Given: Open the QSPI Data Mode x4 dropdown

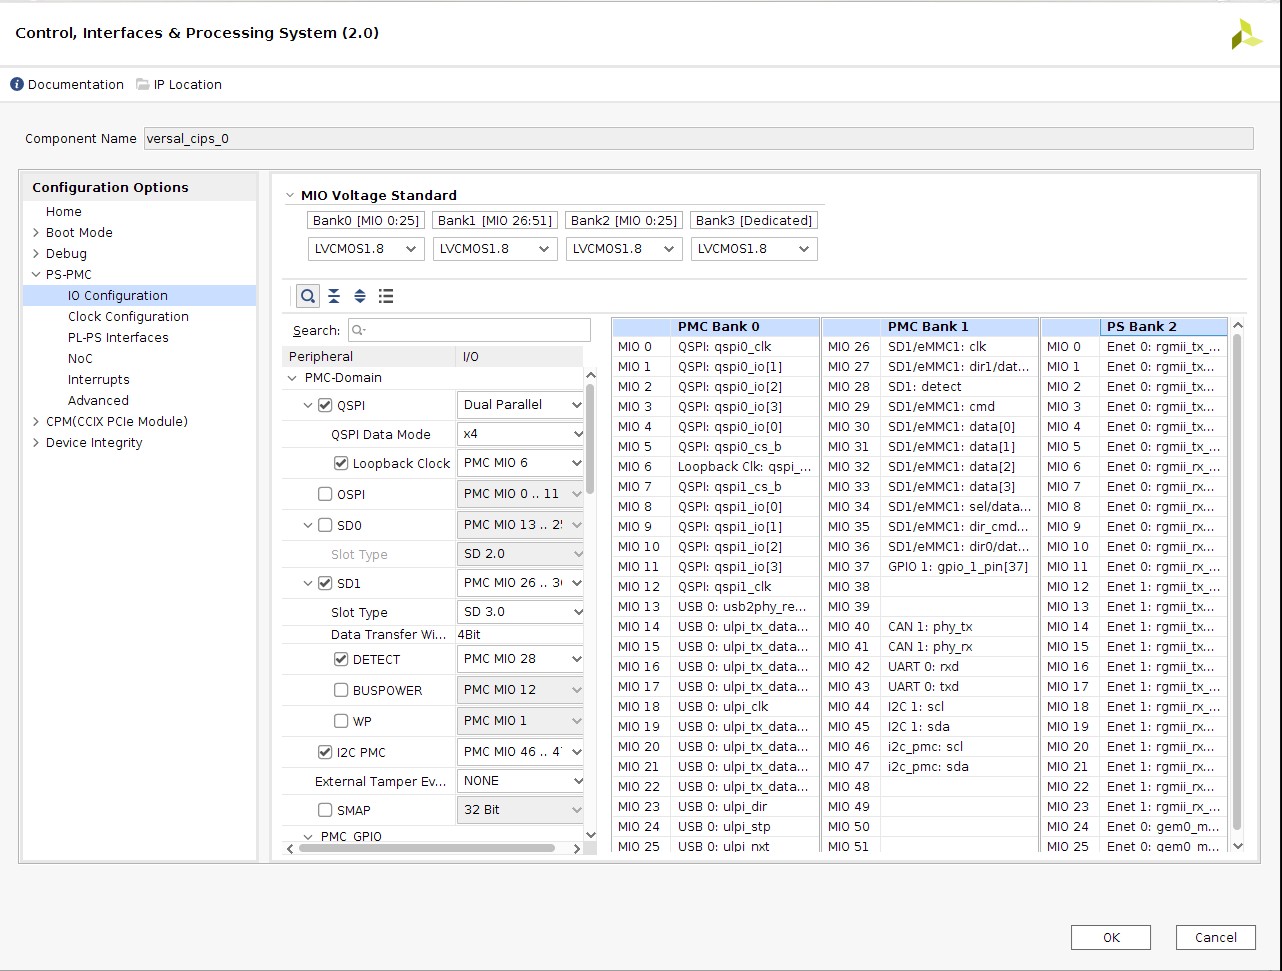Looking at the screenshot, I should click(x=520, y=434).
